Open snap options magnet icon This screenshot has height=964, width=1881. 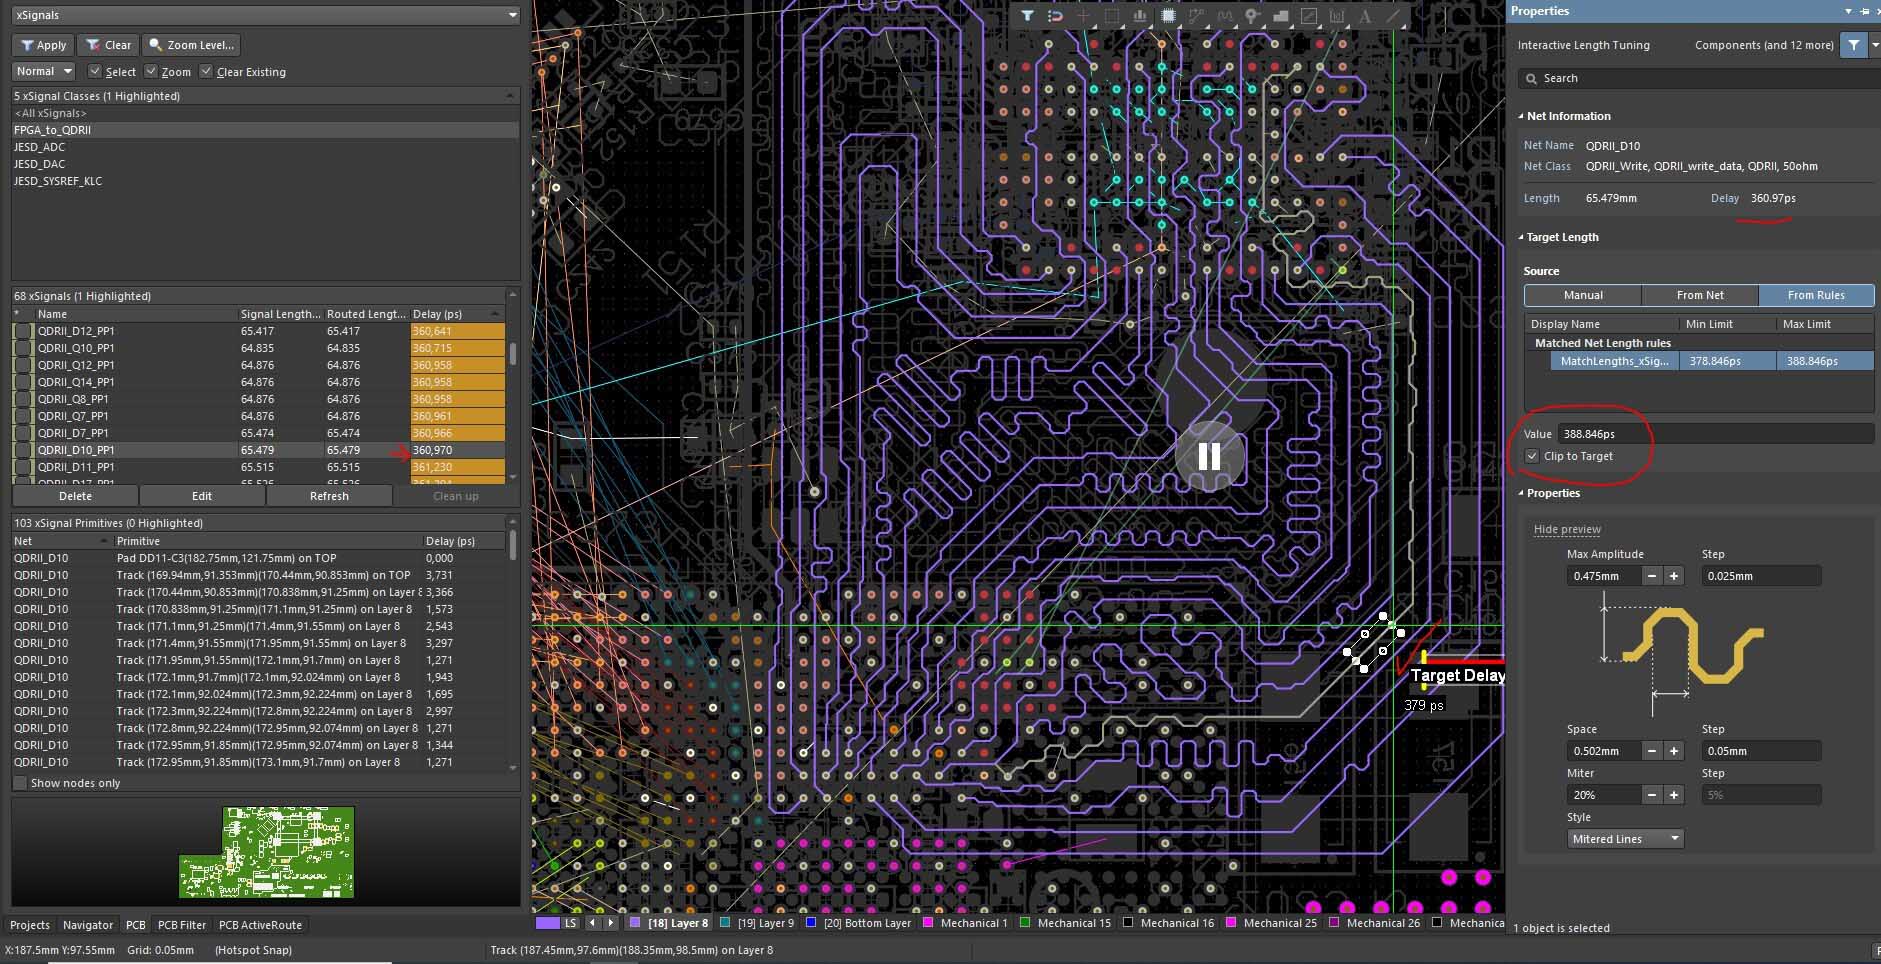[x=1055, y=16]
